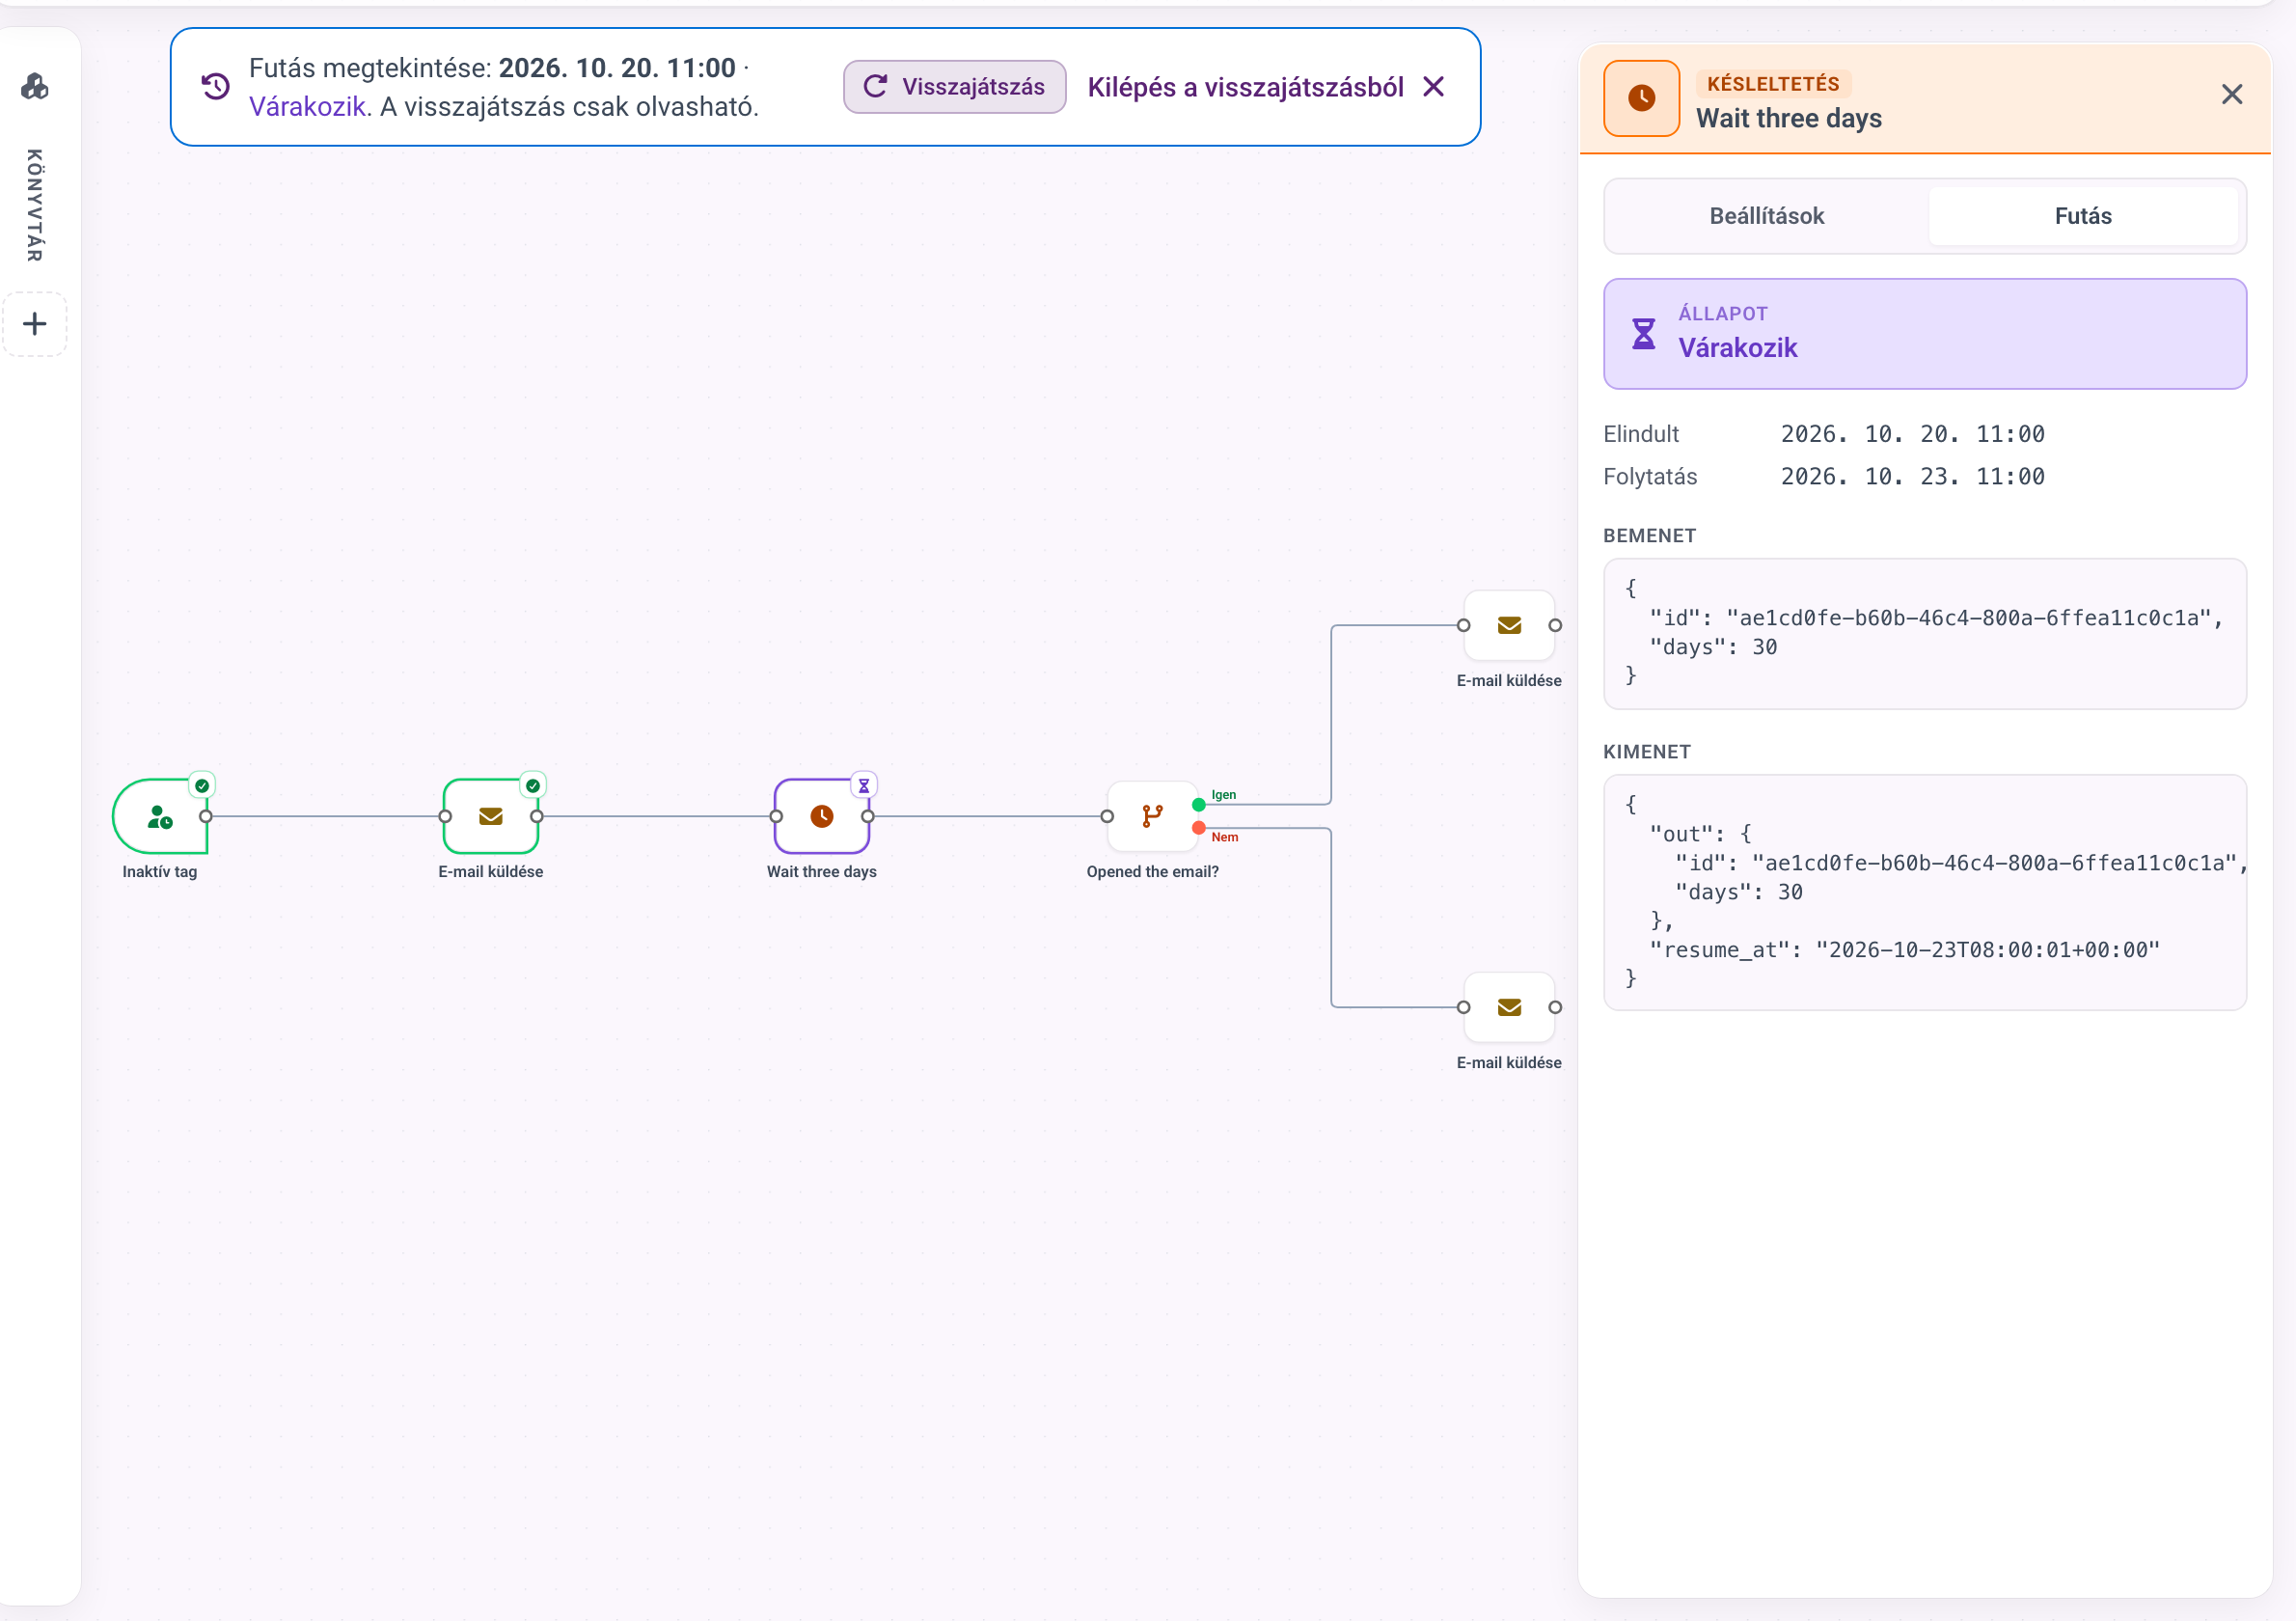The width and height of the screenshot is (2296, 1621).
Task: Switch to the Beállítások tab
Action: click(x=1766, y=216)
